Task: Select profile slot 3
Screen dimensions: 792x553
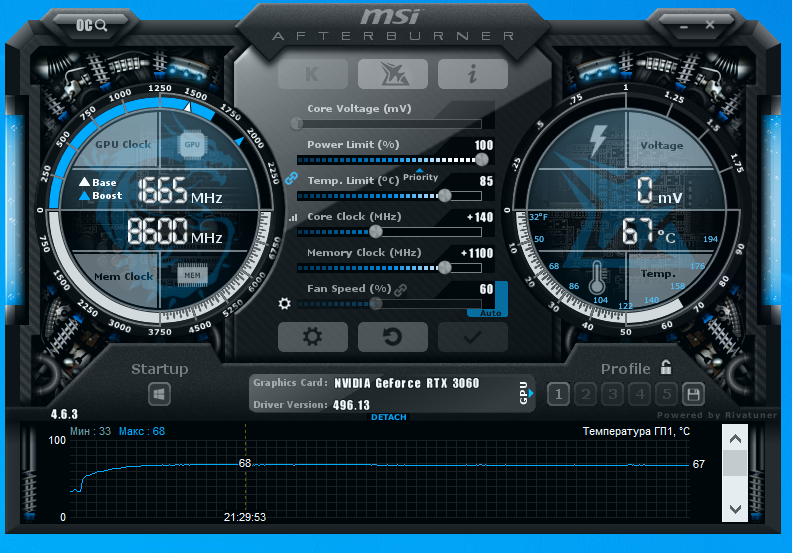Action: (612, 394)
